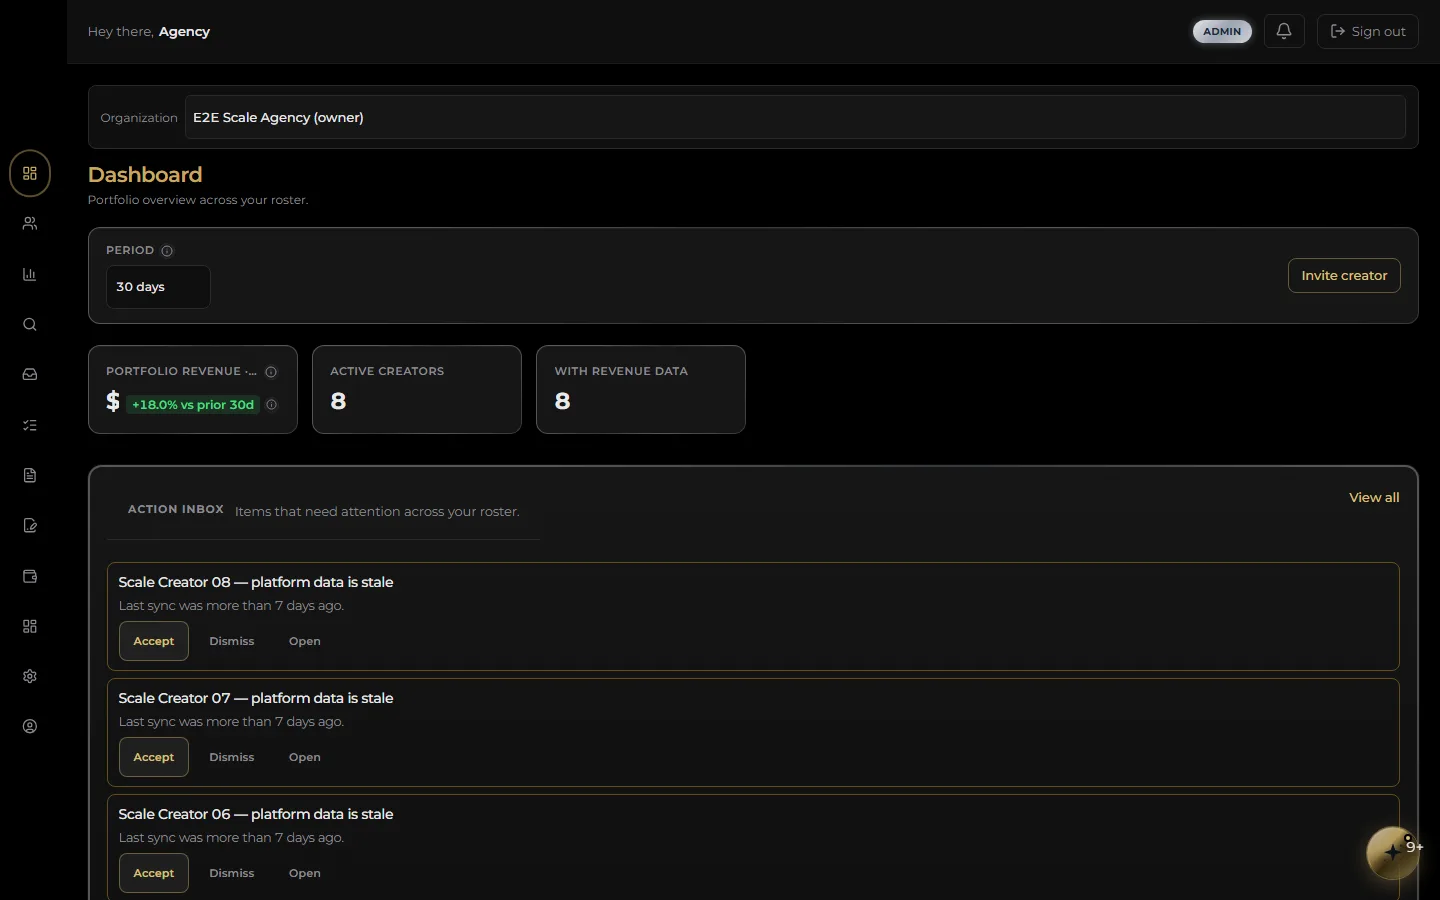Click info icon next to Portfolio Revenue title
Image resolution: width=1440 pixels, height=900 pixels.
(x=271, y=372)
